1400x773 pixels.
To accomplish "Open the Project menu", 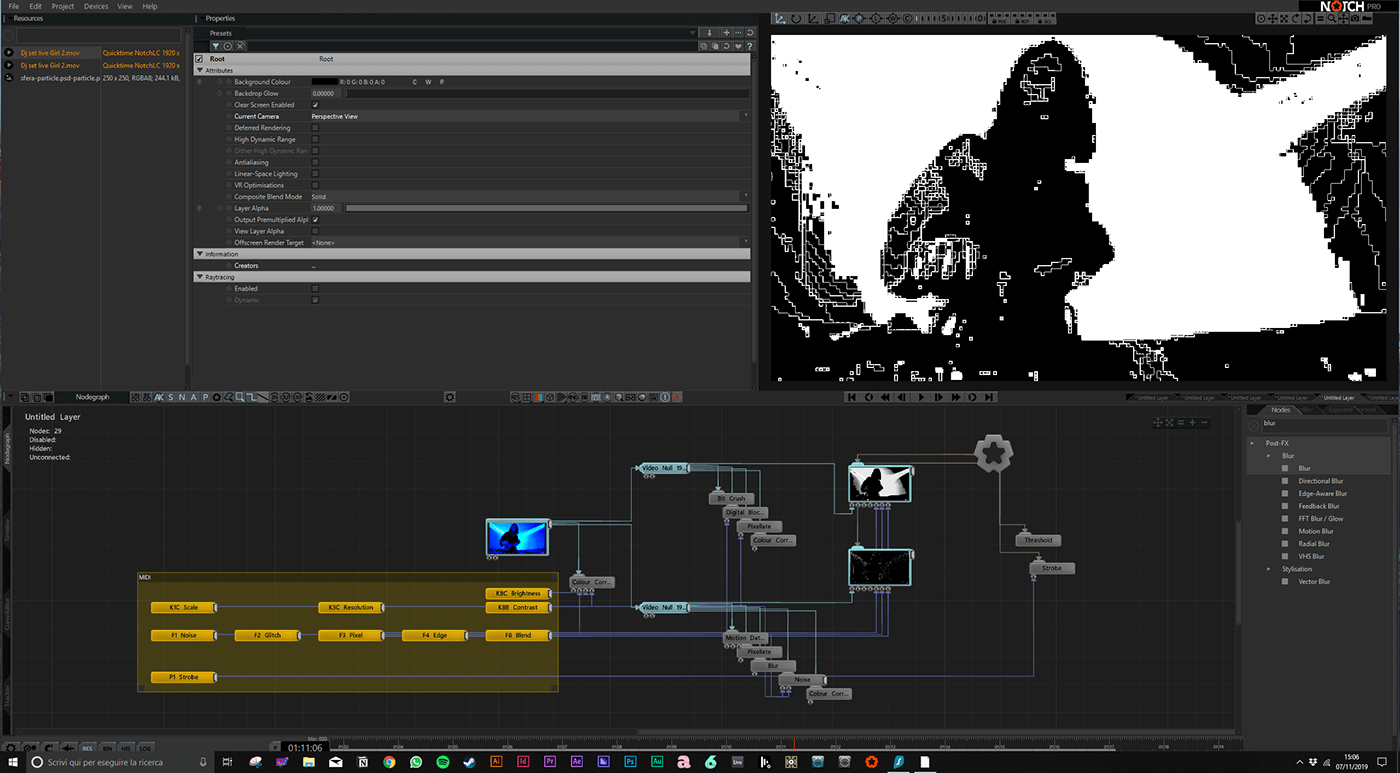I will coord(62,6).
